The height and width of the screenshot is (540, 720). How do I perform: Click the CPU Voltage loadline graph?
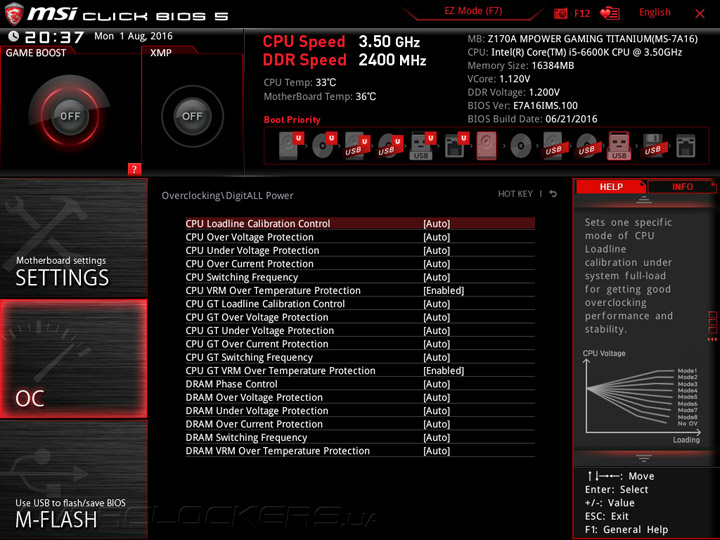click(642, 397)
